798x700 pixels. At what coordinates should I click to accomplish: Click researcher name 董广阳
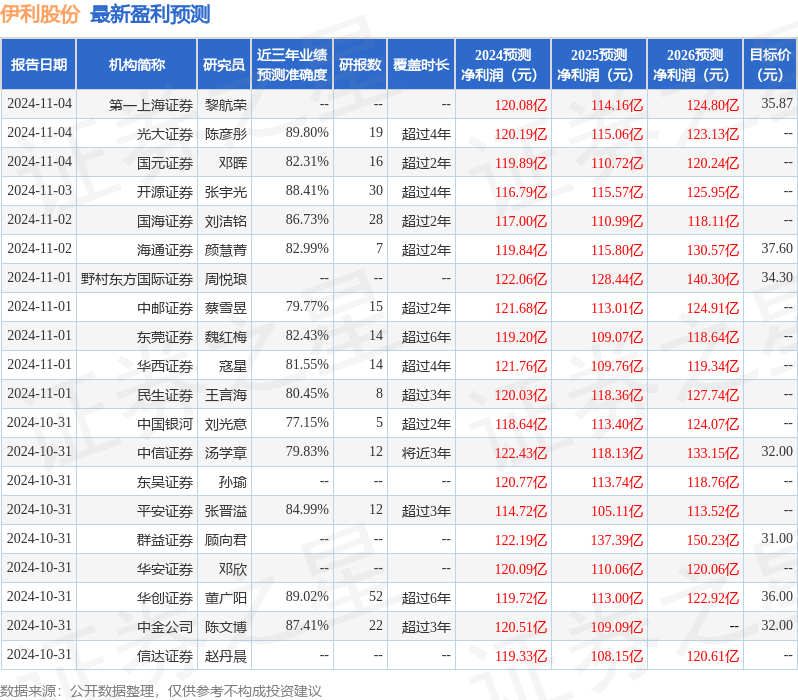(226, 599)
